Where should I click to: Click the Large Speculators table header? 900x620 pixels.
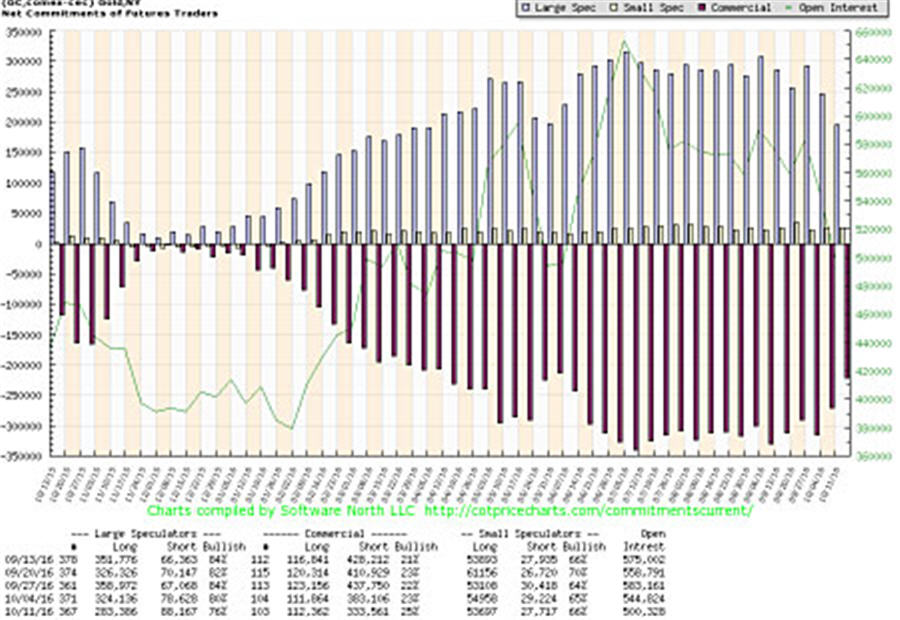148,537
